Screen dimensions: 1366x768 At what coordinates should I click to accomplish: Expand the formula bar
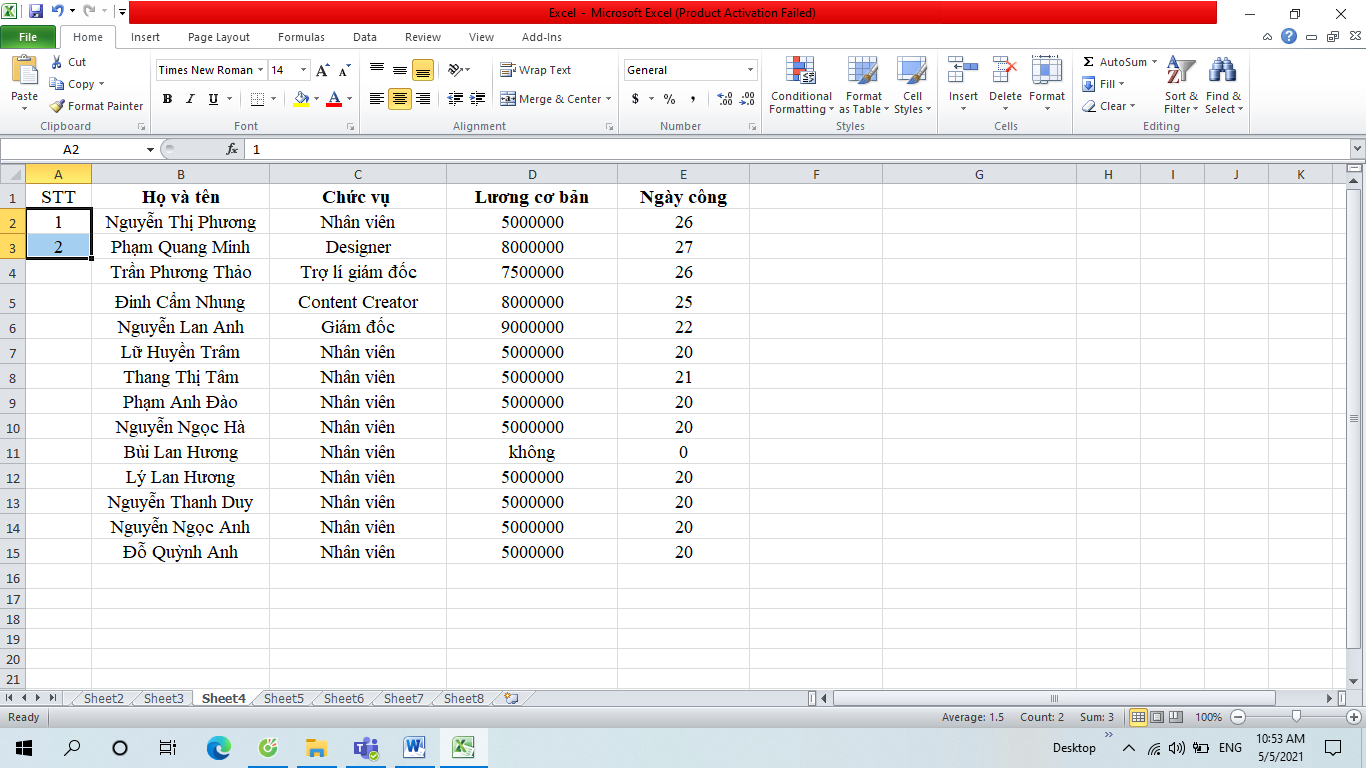coord(1357,149)
